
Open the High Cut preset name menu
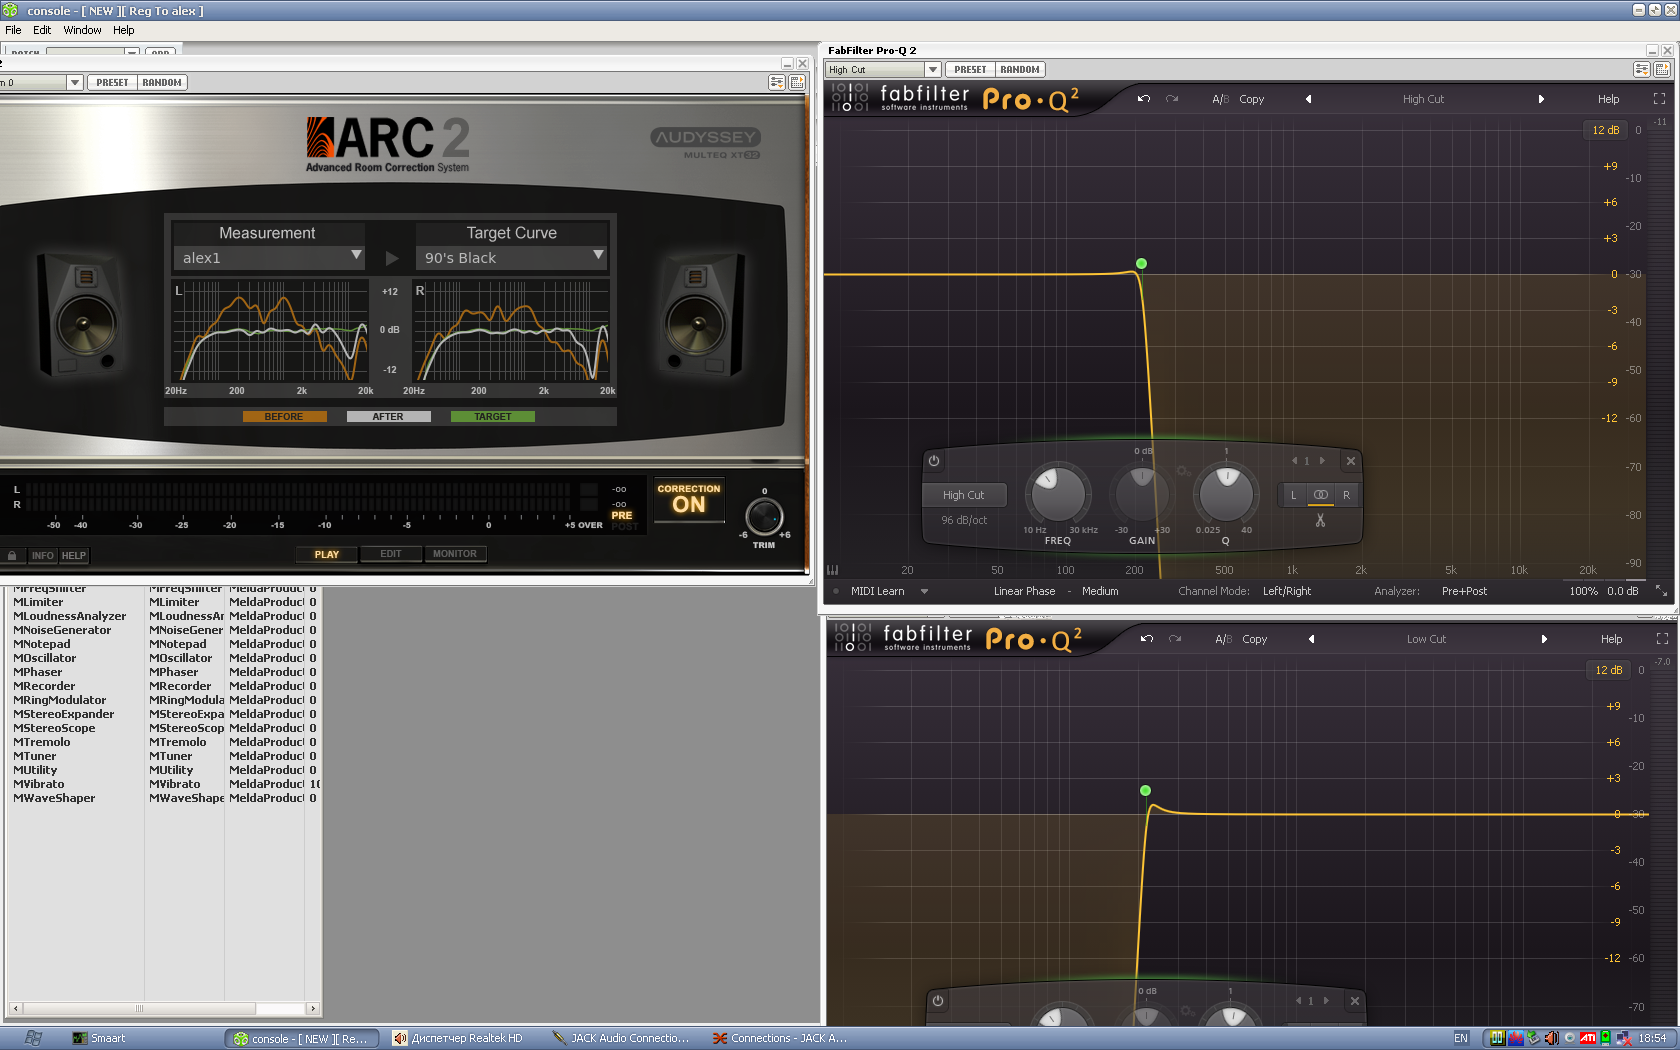[1423, 99]
